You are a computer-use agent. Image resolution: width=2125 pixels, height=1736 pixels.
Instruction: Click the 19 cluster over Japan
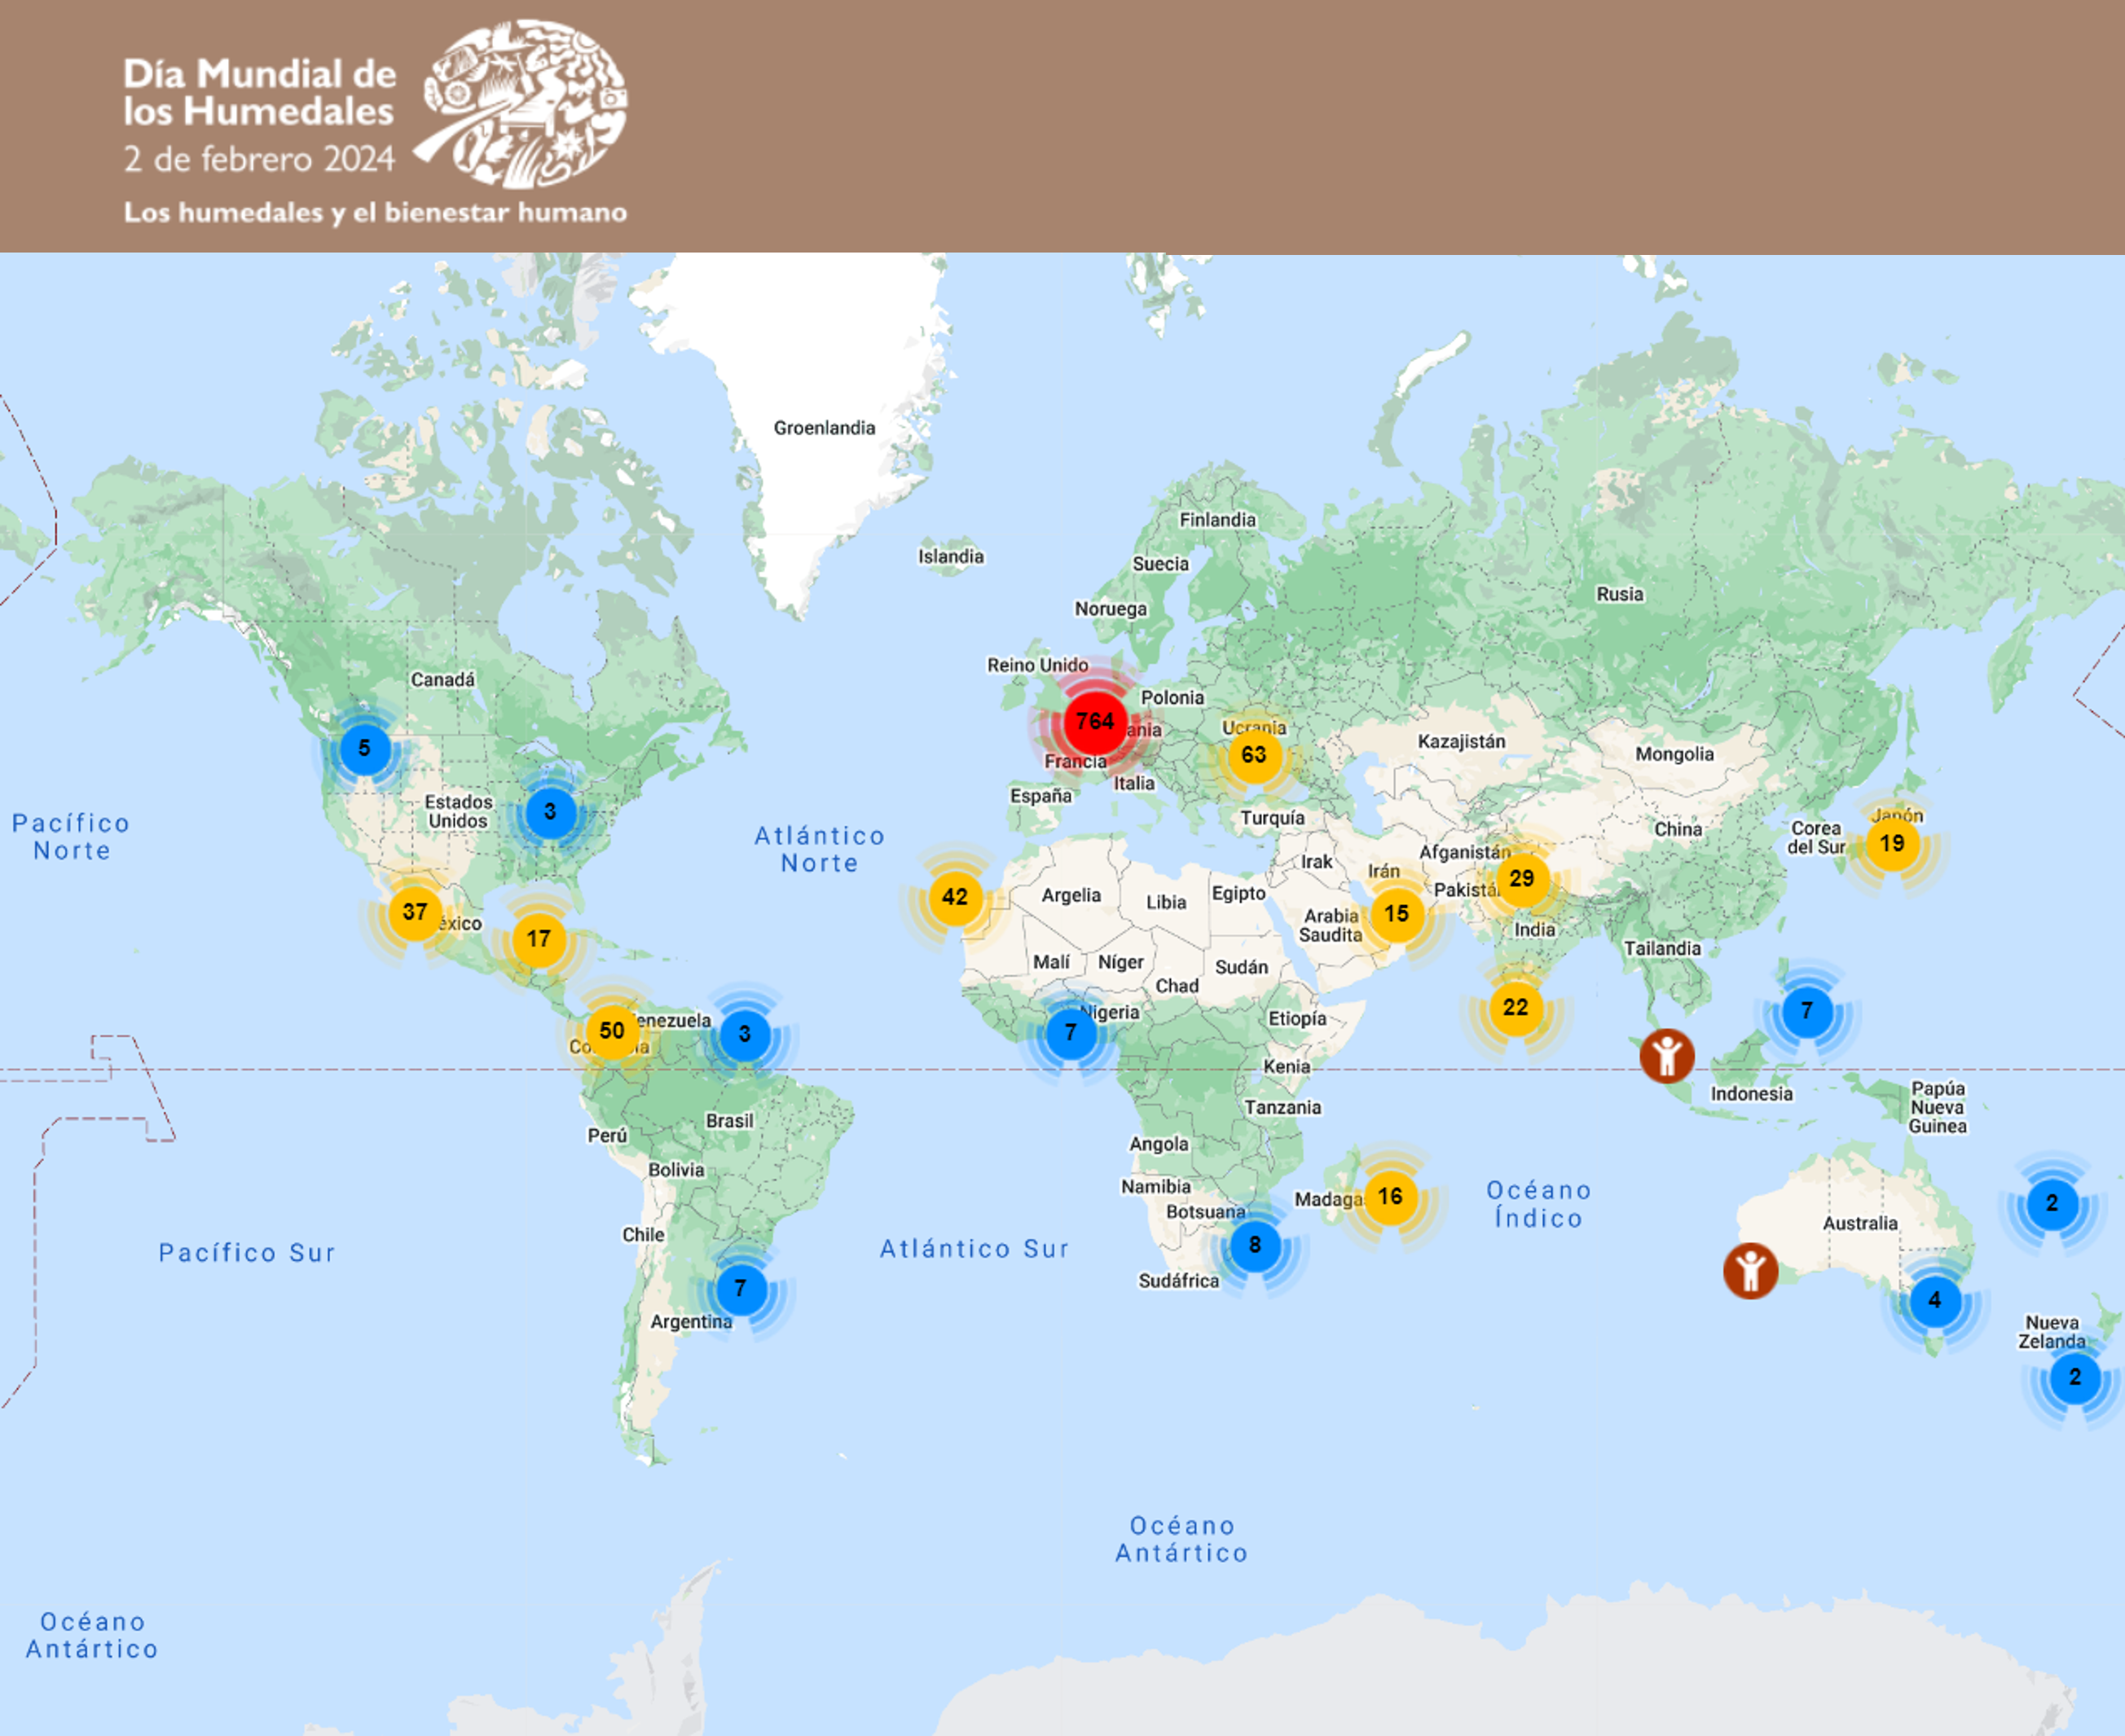coord(1891,844)
